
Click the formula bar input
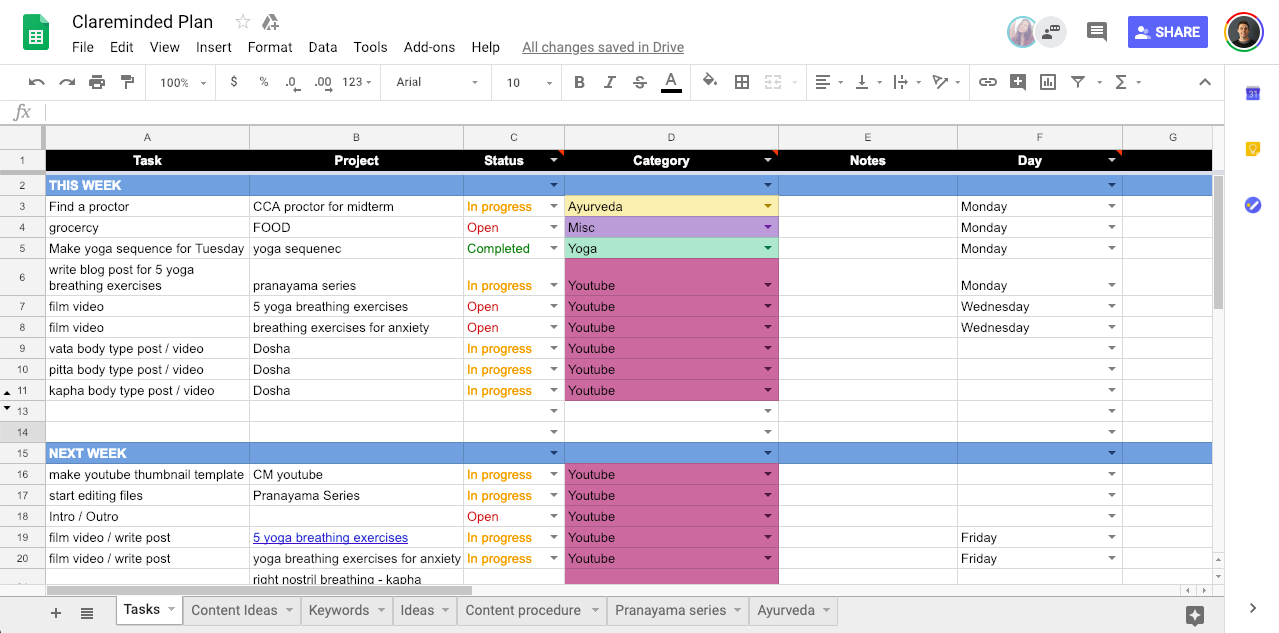tap(635, 112)
